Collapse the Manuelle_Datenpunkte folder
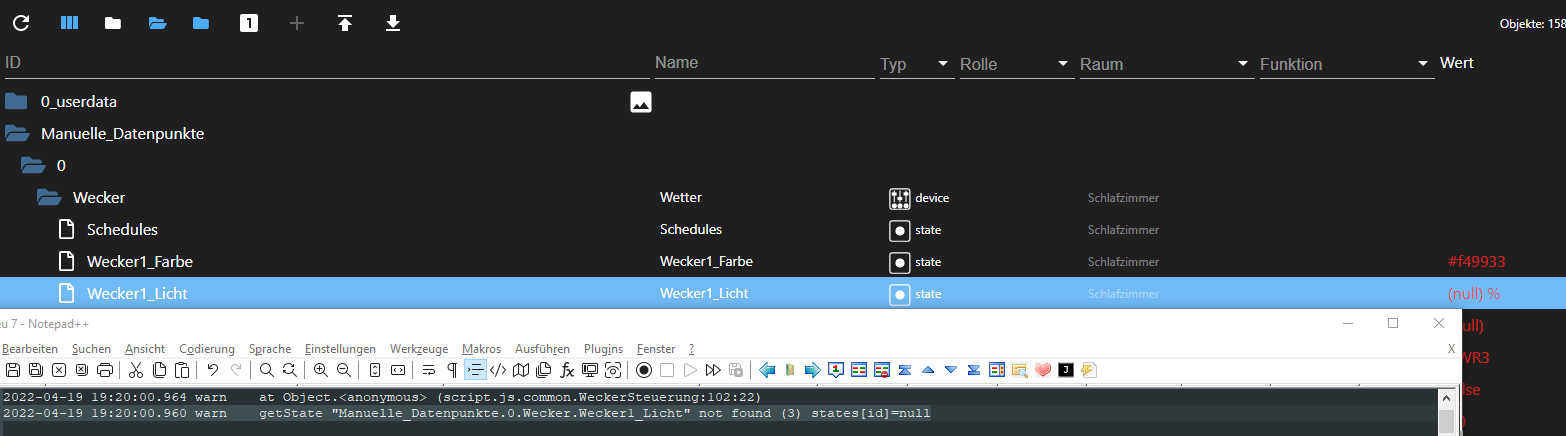 tap(15, 133)
